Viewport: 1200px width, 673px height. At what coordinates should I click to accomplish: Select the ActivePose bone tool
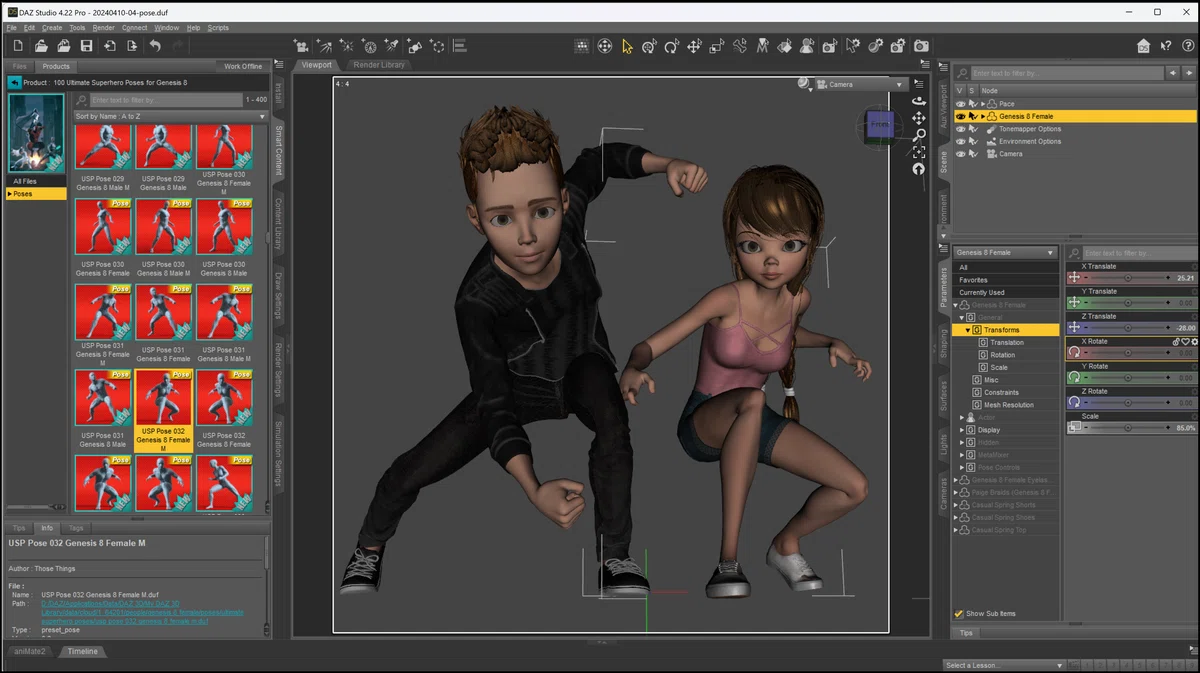point(740,46)
